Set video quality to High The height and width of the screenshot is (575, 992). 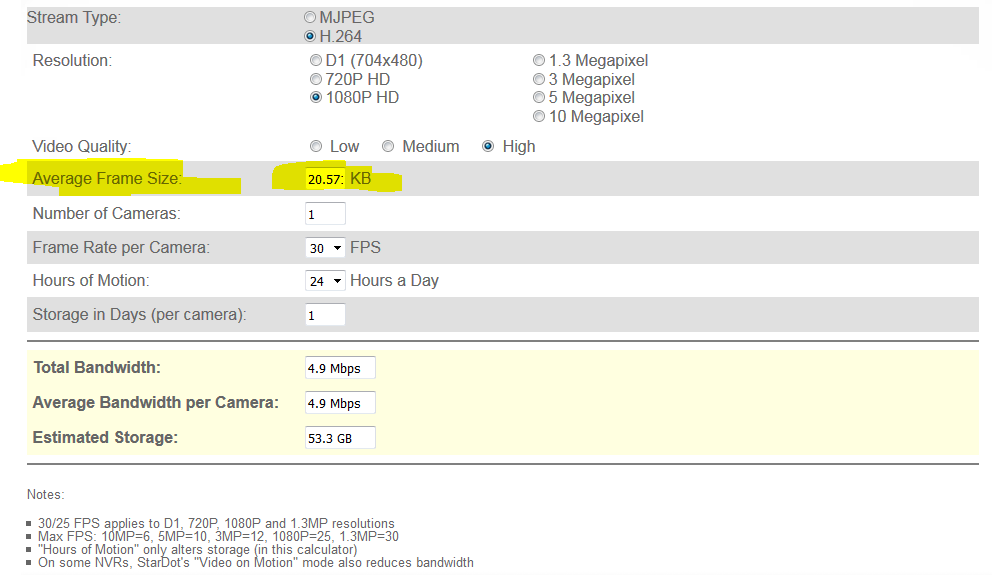pos(489,146)
